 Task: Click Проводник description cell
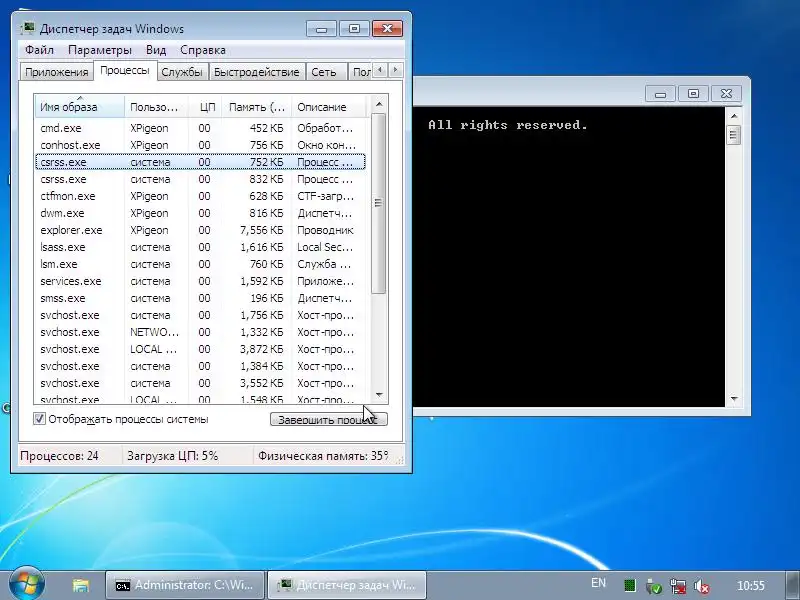[326, 230]
